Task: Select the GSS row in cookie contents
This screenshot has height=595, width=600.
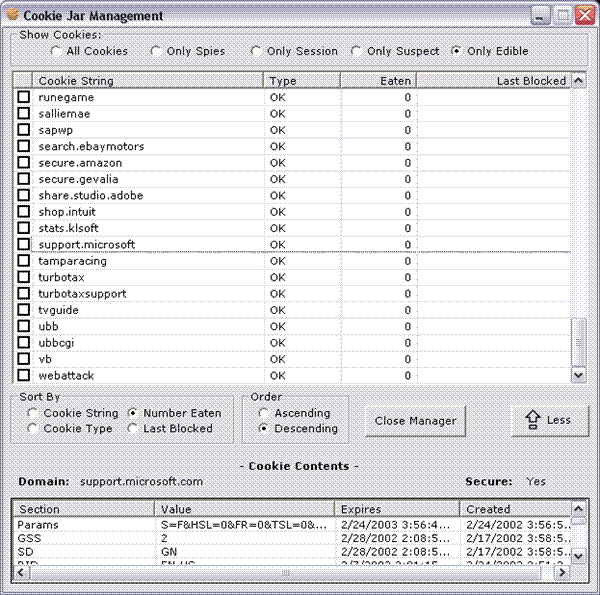Action: [292, 538]
